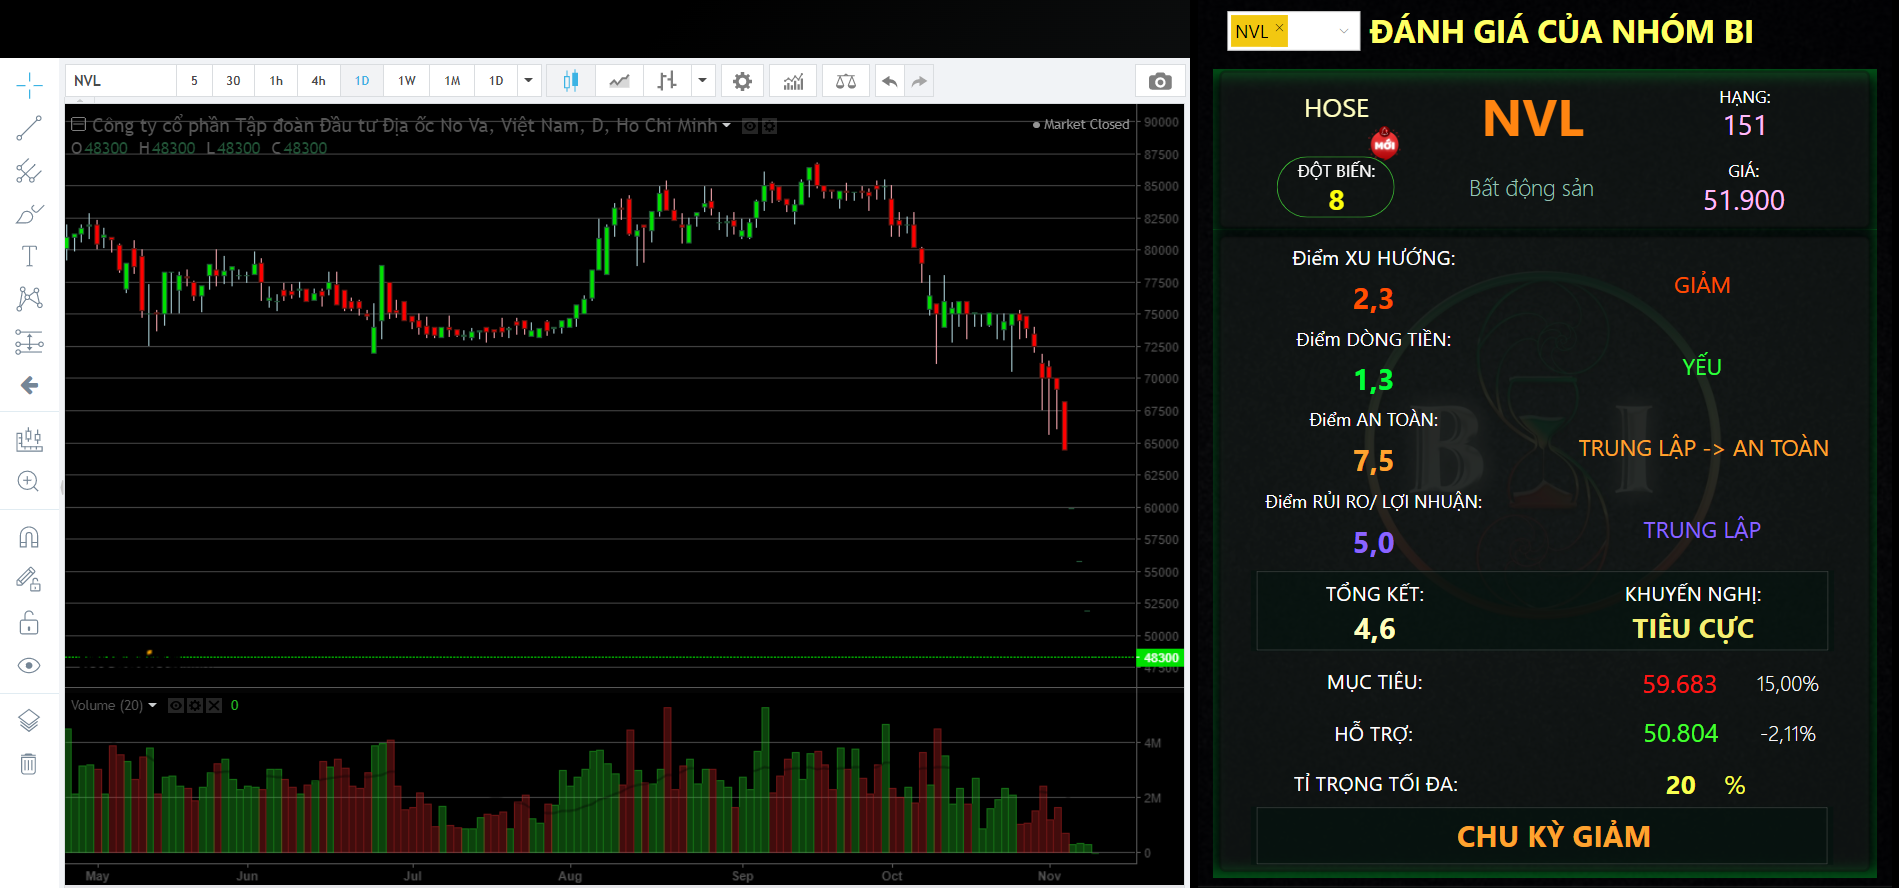Click the candlestick chart style icon
This screenshot has width=1899, height=888.
click(x=570, y=81)
